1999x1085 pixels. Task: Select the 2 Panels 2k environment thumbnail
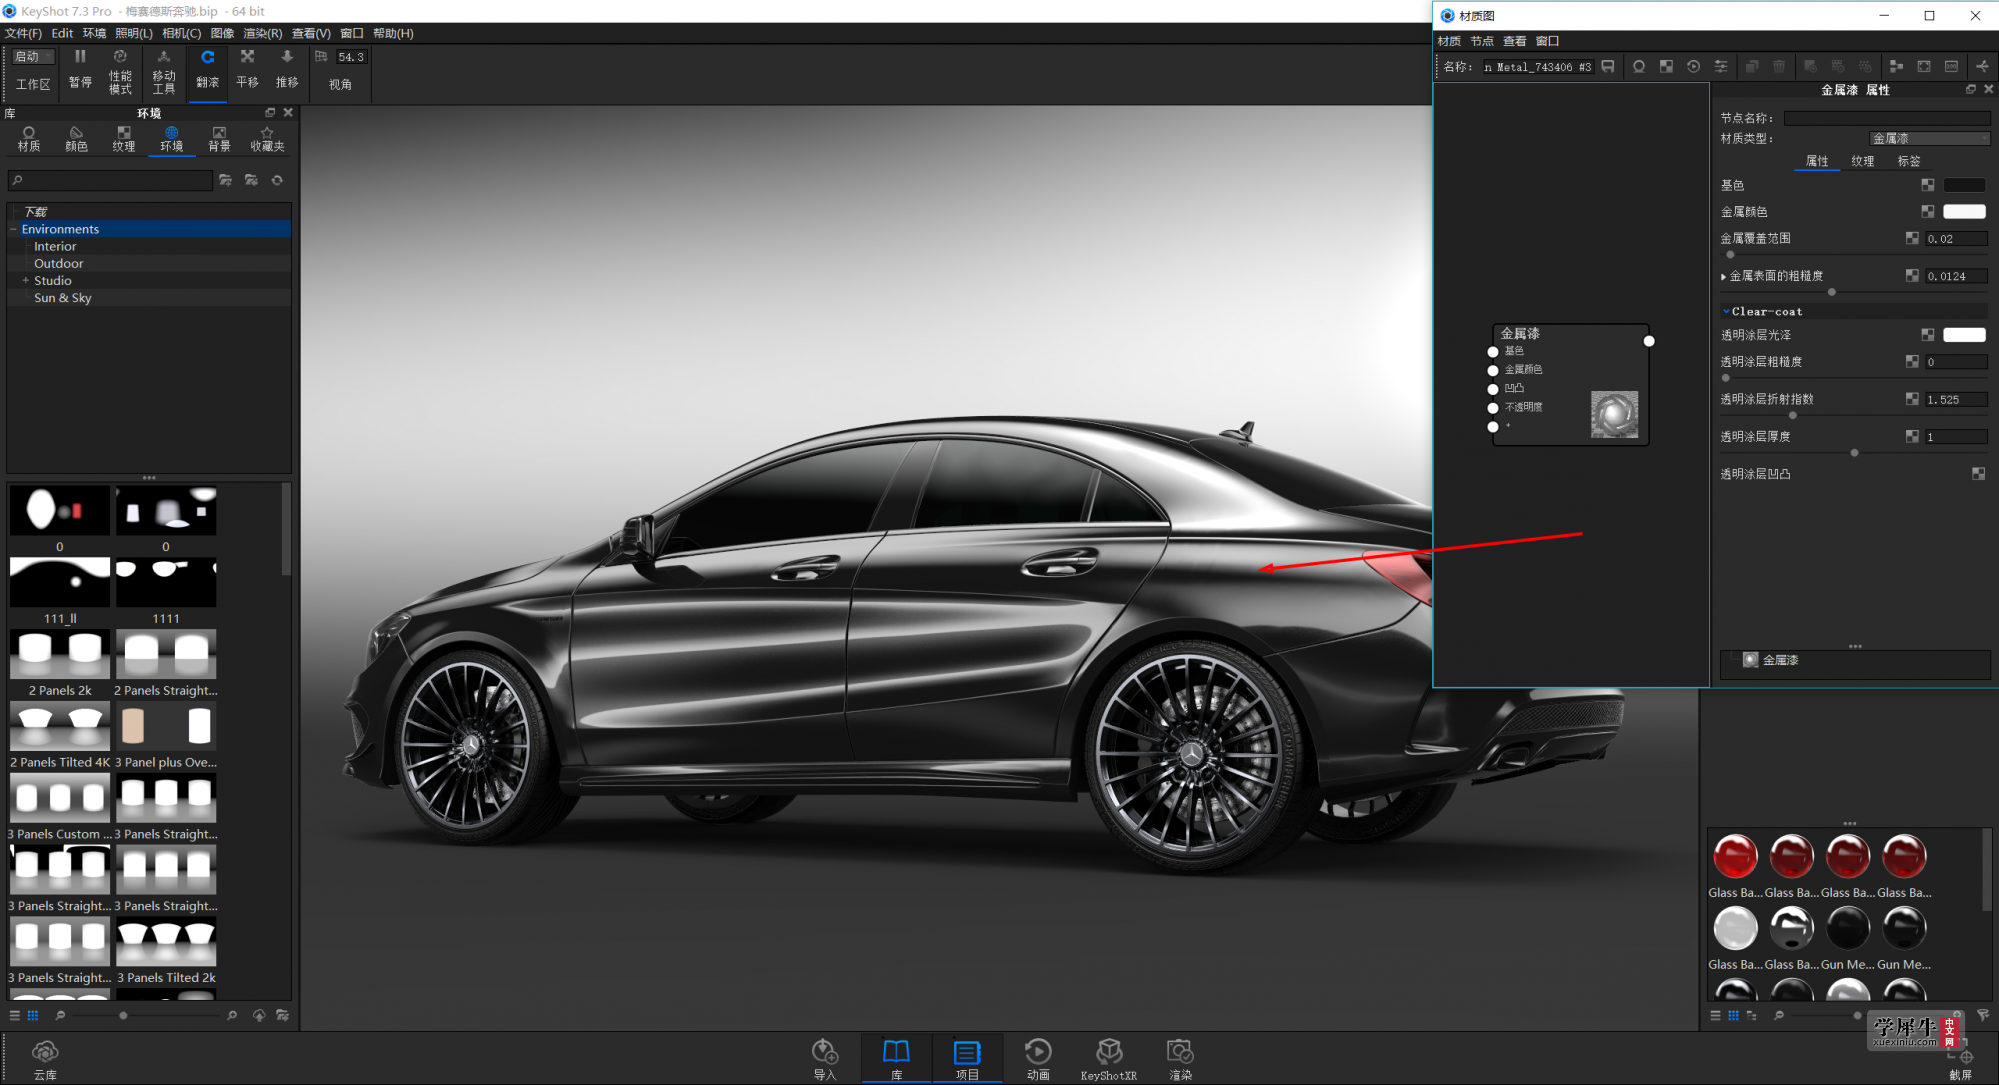pos(60,654)
